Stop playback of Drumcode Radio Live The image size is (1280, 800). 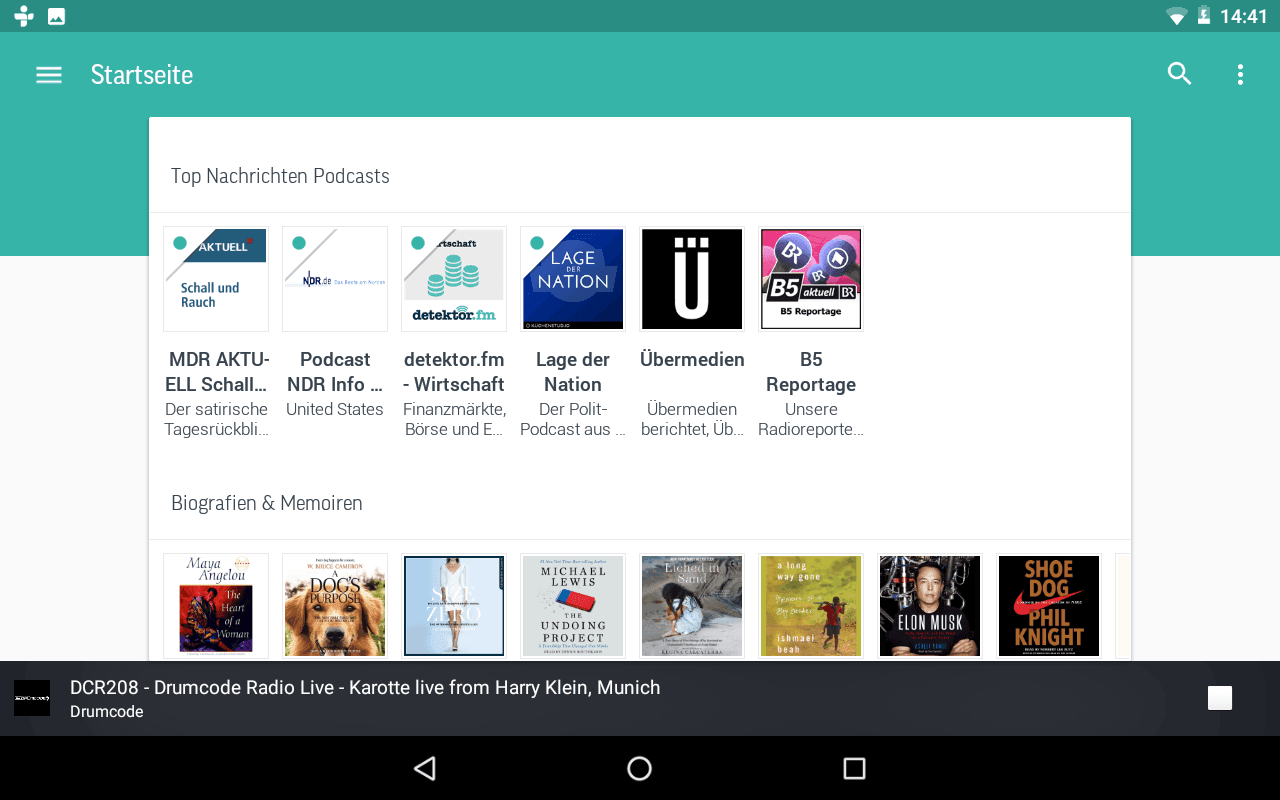(x=1220, y=698)
